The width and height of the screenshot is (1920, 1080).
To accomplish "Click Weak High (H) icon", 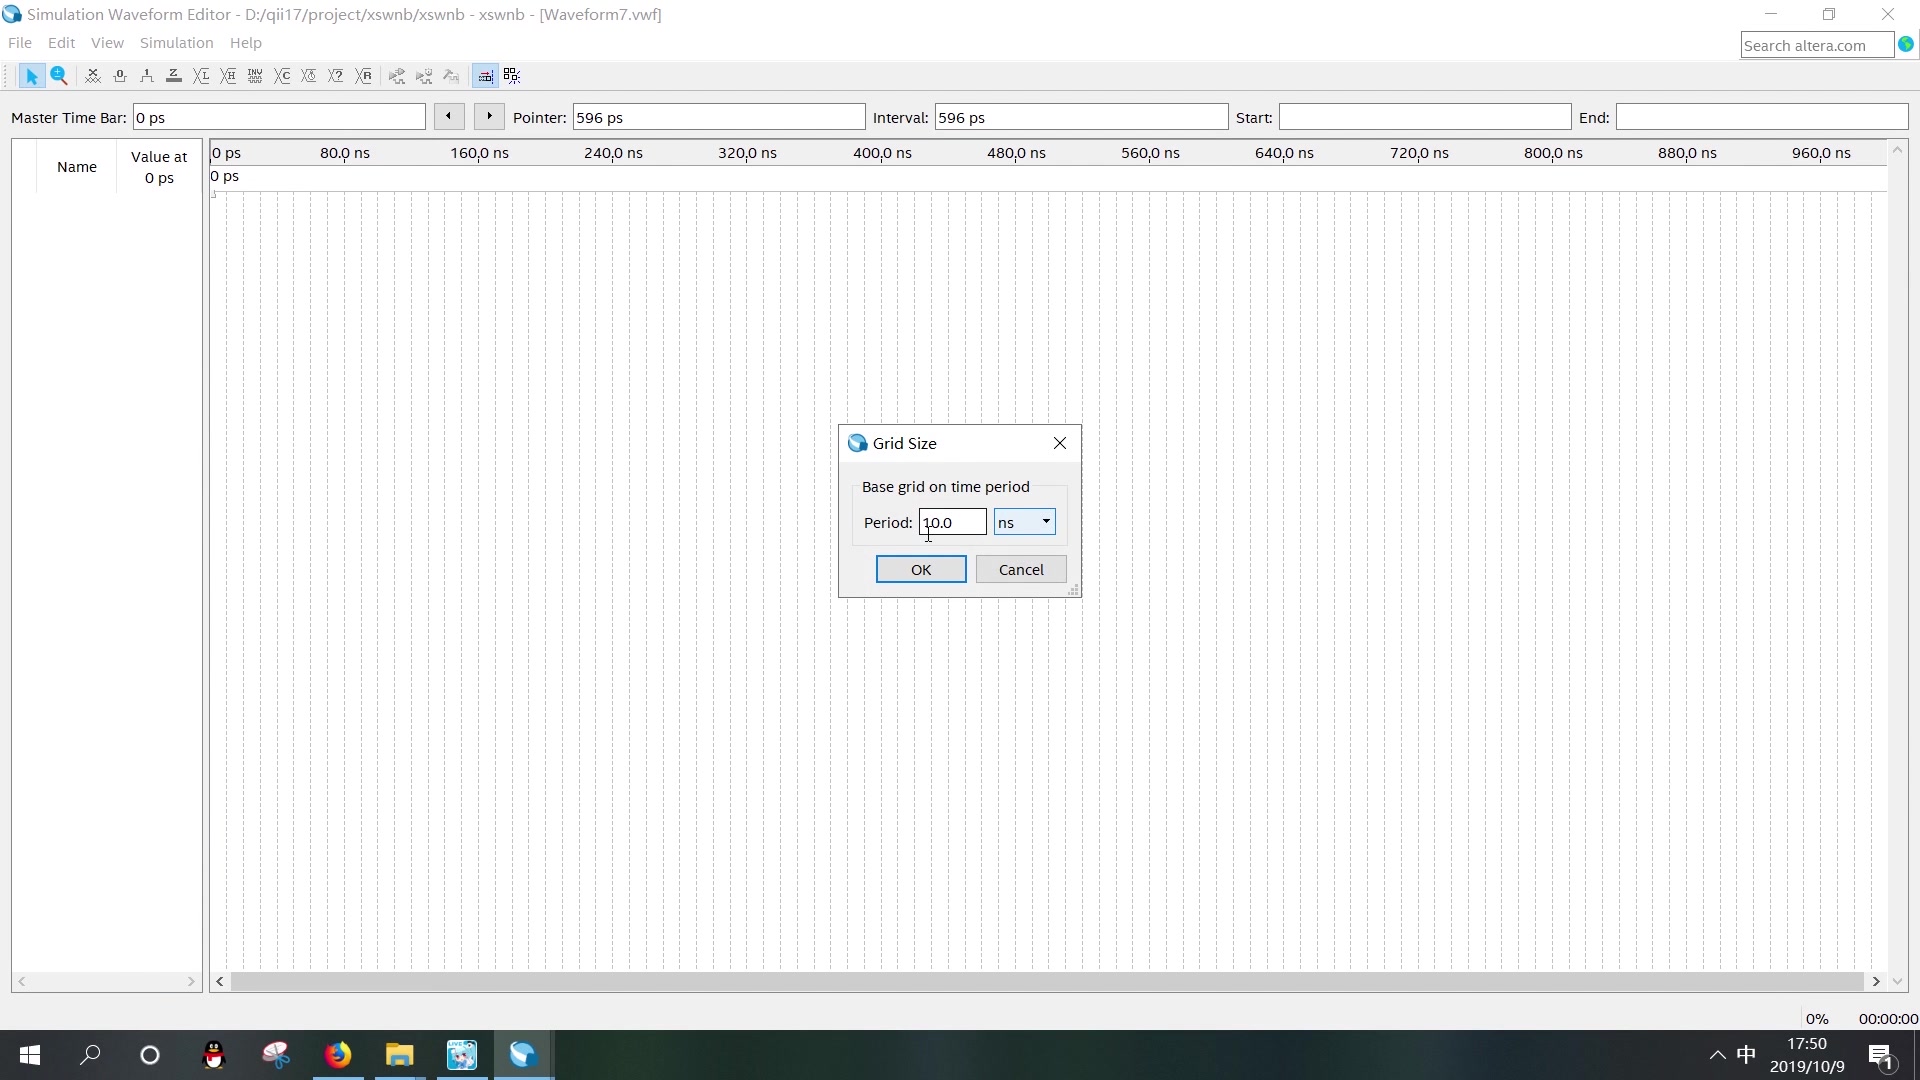I will pyautogui.click(x=228, y=76).
